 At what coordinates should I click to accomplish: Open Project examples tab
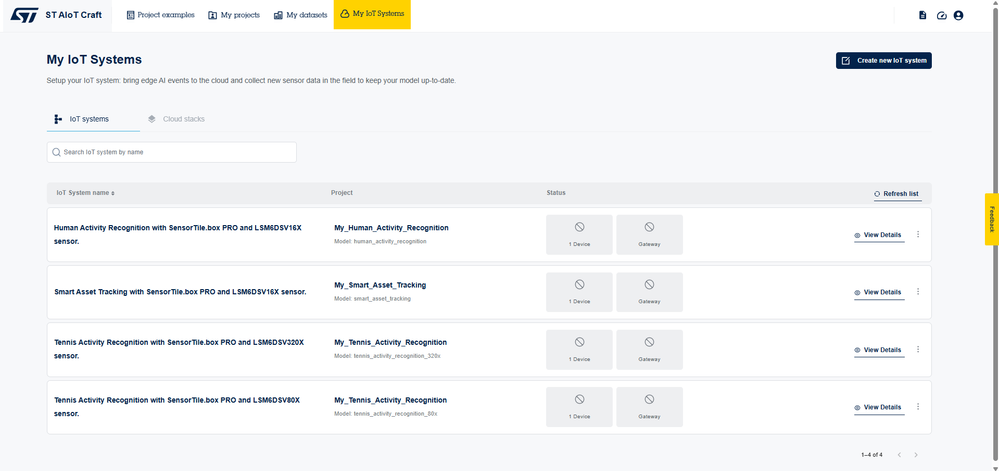click(x=160, y=15)
